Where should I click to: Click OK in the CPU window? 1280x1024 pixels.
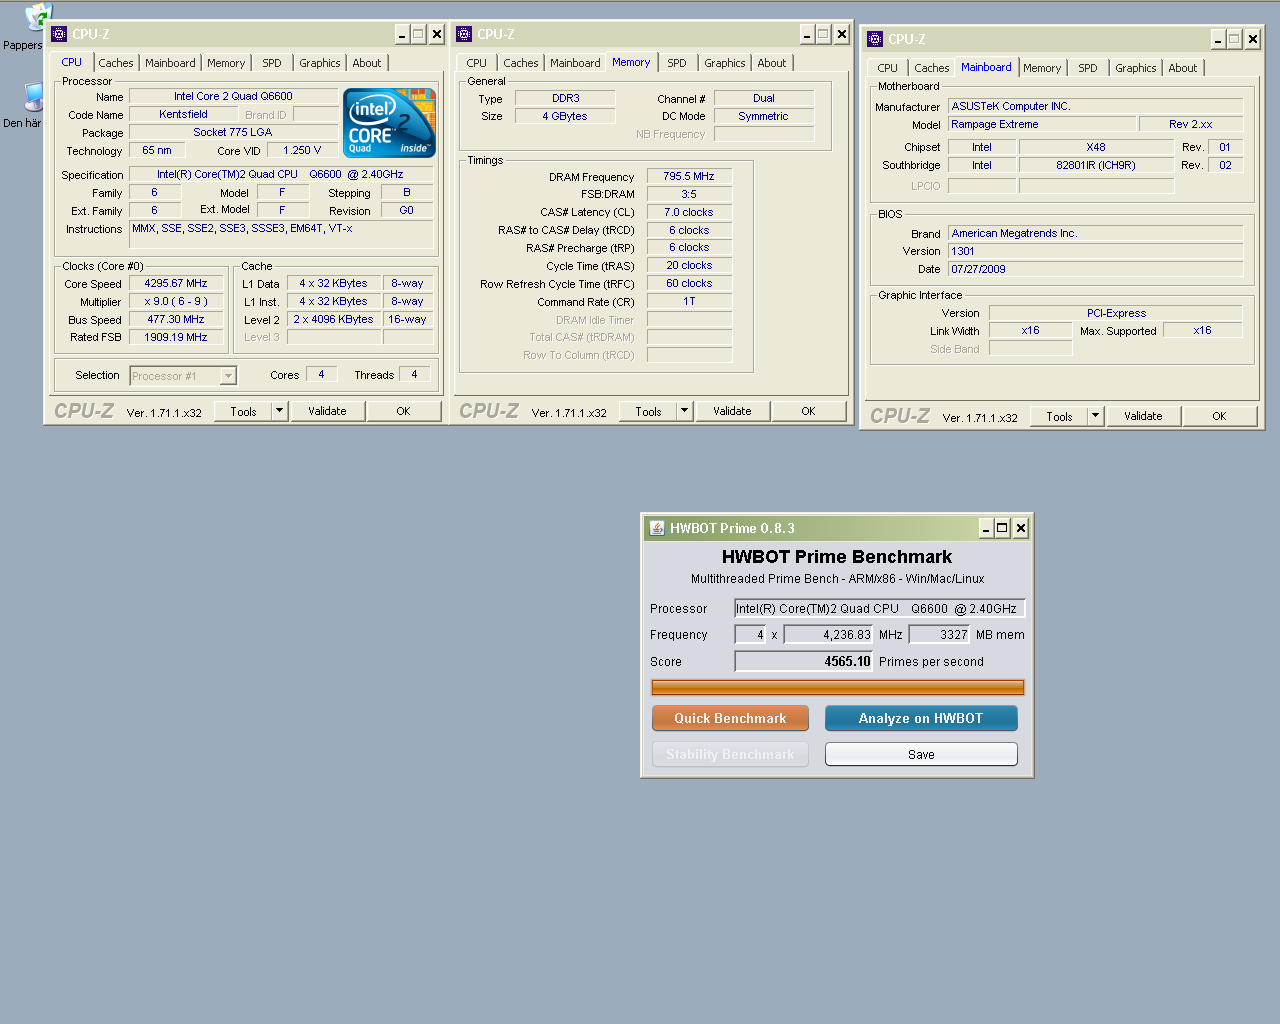403,411
